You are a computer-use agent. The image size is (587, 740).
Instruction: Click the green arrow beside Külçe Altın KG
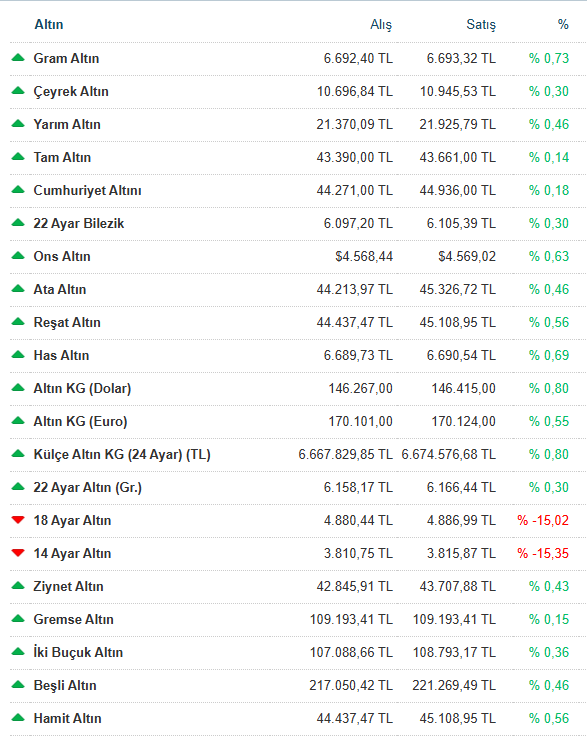click(18, 454)
